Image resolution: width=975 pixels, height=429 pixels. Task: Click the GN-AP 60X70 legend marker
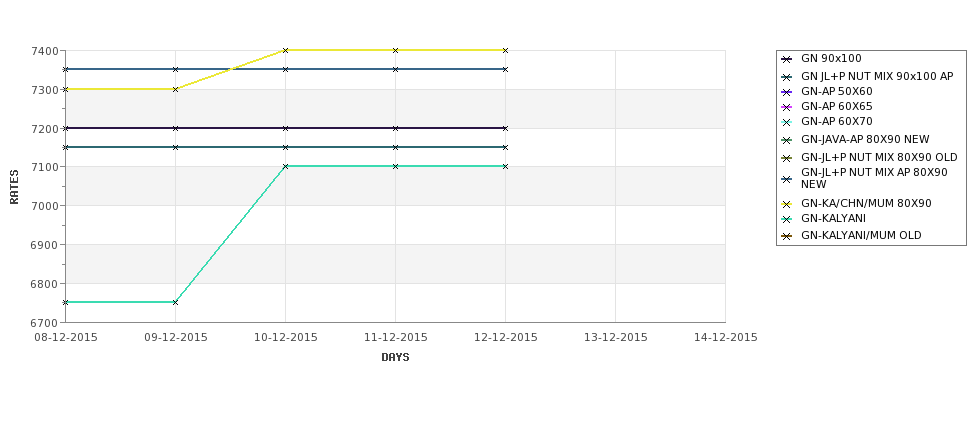pyautogui.click(x=787, y=122)
